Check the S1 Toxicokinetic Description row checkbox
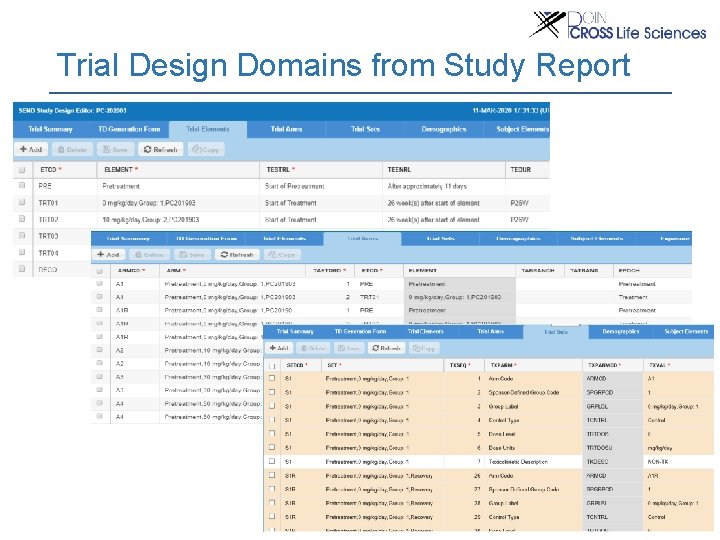The height and width of the screenshot is (540, 720). (272, 461)
